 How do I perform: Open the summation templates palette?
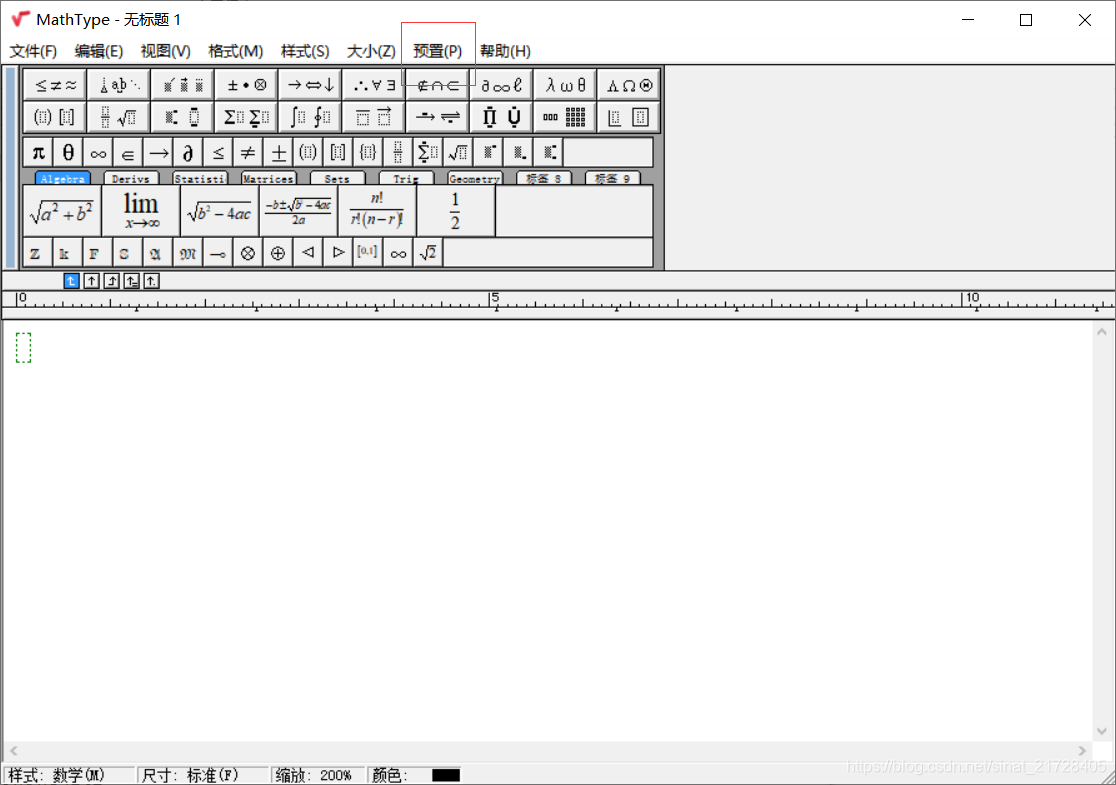tap(246, 117)
